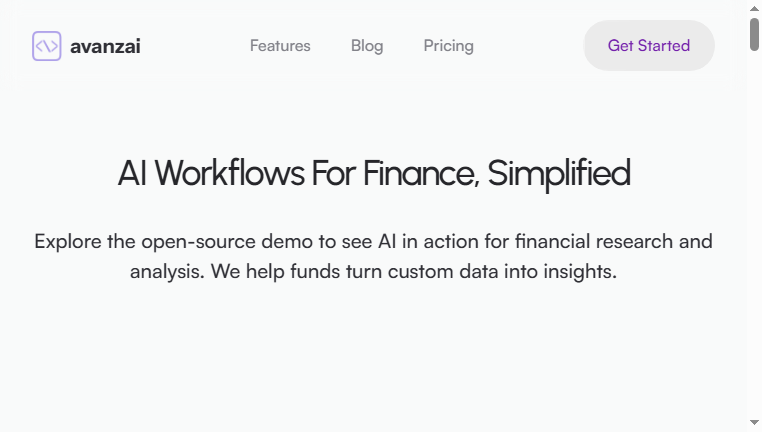
Task: Click the scrollbar down arrow
Action: [x=754, y=423]
